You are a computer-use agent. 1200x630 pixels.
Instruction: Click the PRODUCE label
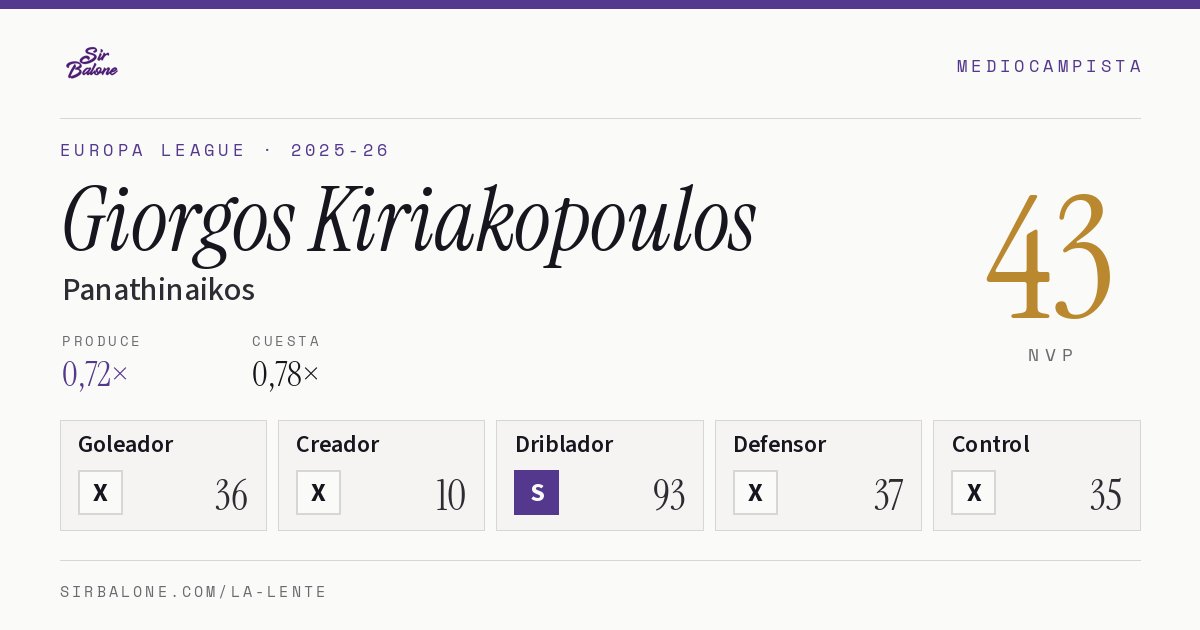click(102, 341)
